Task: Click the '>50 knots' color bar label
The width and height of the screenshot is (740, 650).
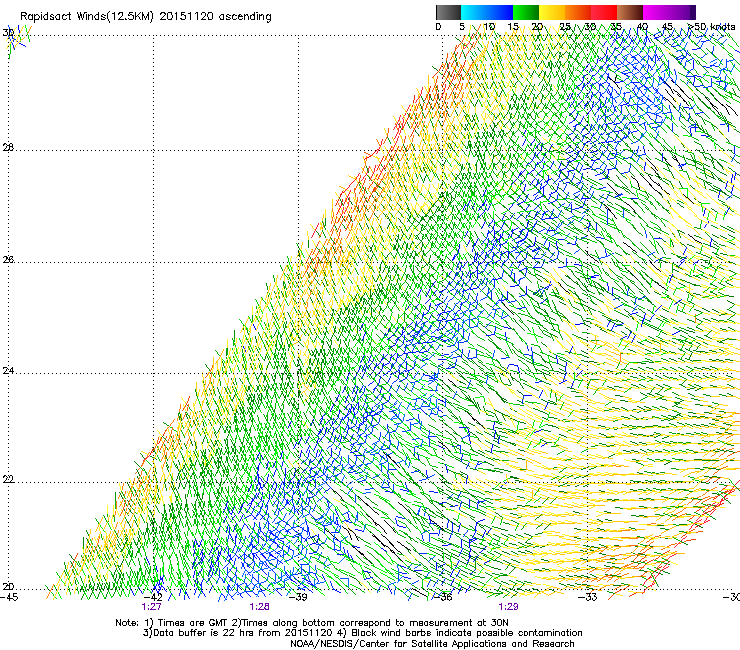Action: click(x=711, y=27)
